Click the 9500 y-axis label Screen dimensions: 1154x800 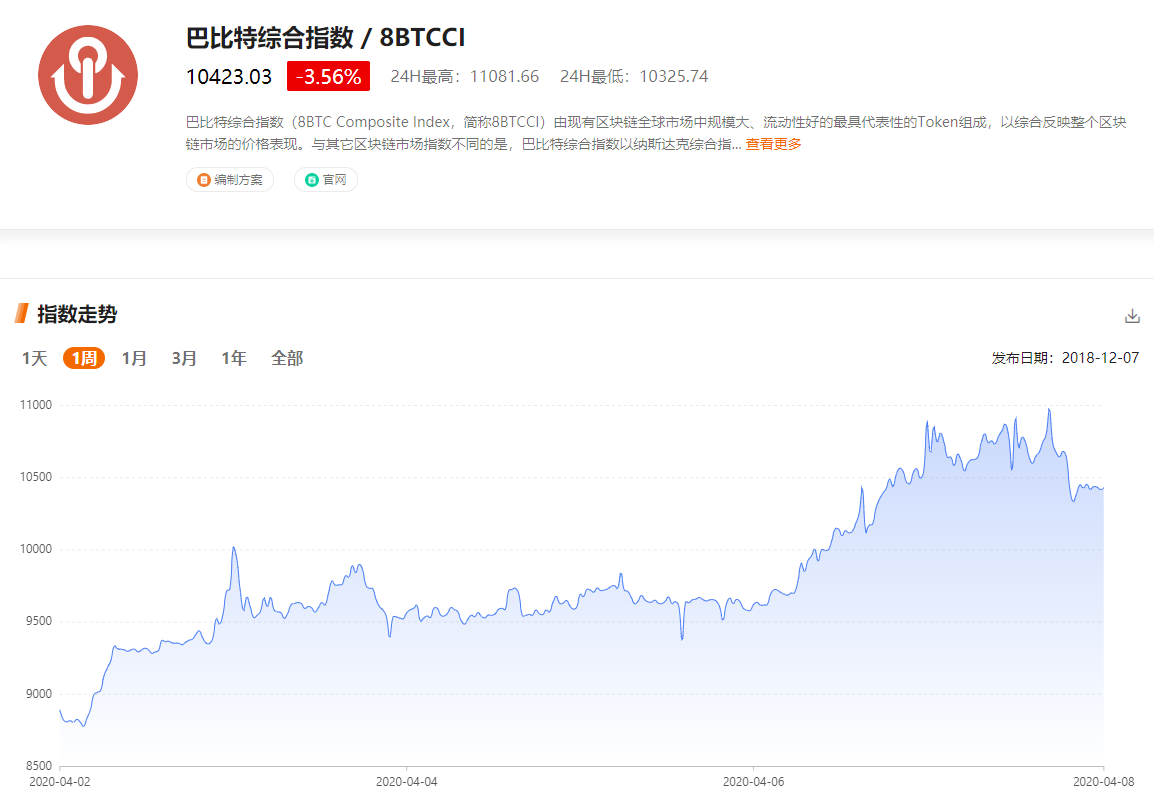click(38, 621)
